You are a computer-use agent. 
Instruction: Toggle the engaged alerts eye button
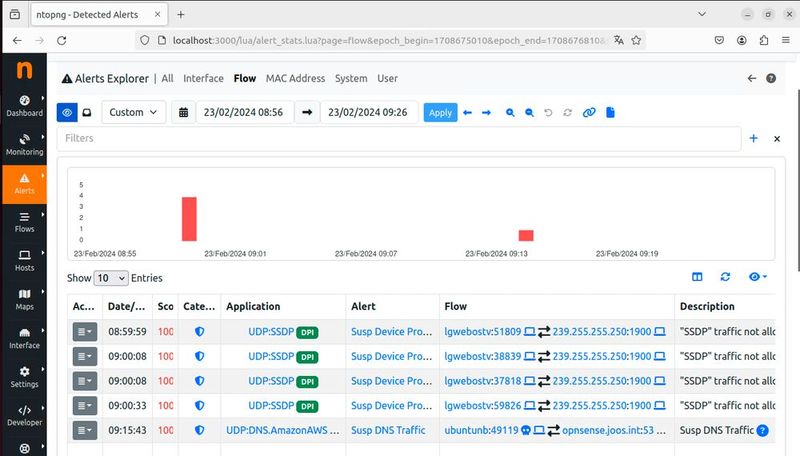(67, 113)
